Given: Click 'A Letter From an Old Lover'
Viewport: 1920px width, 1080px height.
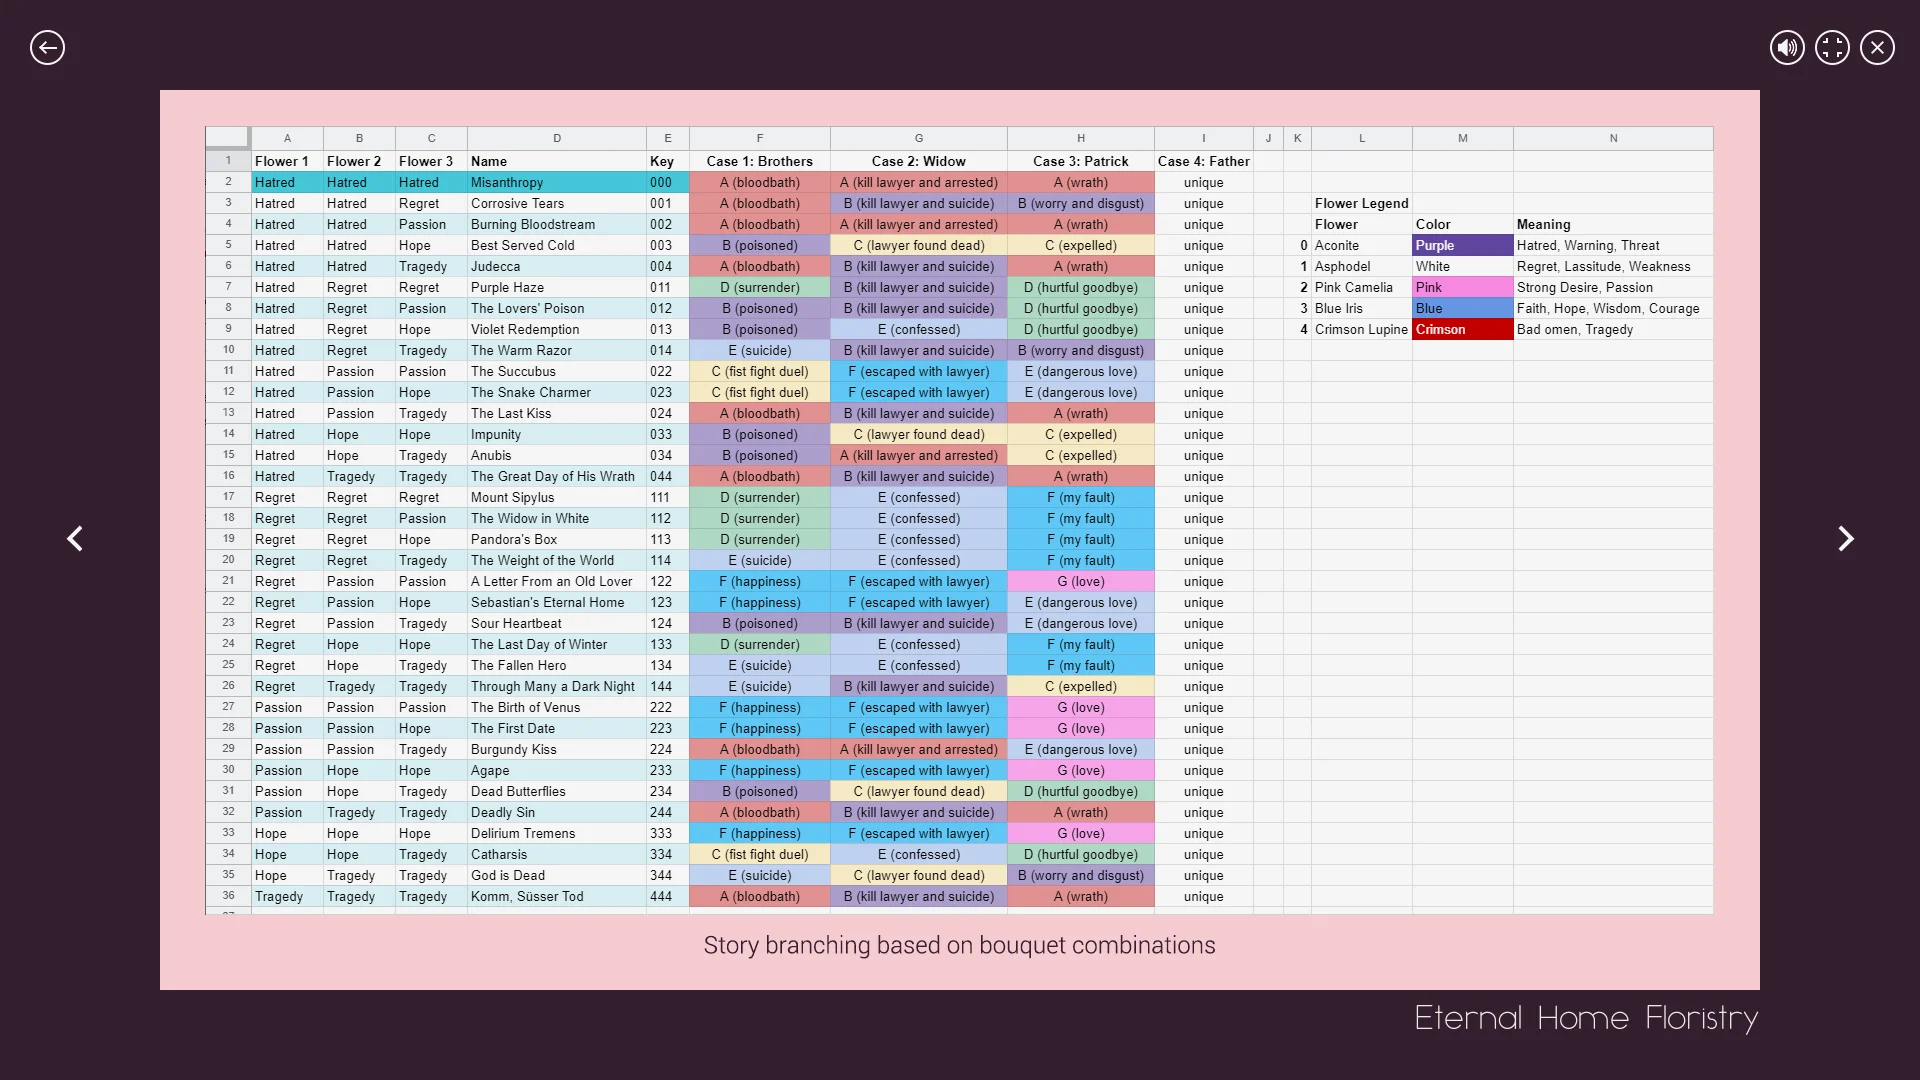Looking at the screenshot, I should coord(556,581).
